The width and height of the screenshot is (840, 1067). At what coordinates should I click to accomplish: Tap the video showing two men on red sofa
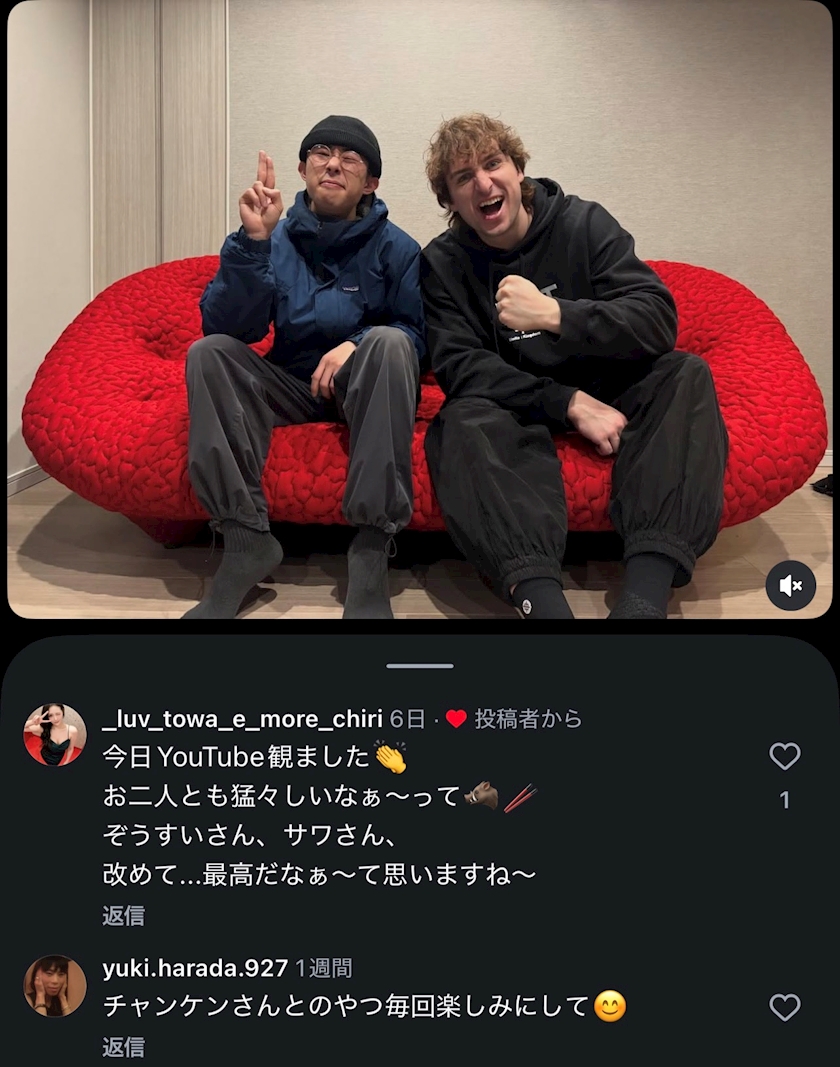[x=419, y=310]
